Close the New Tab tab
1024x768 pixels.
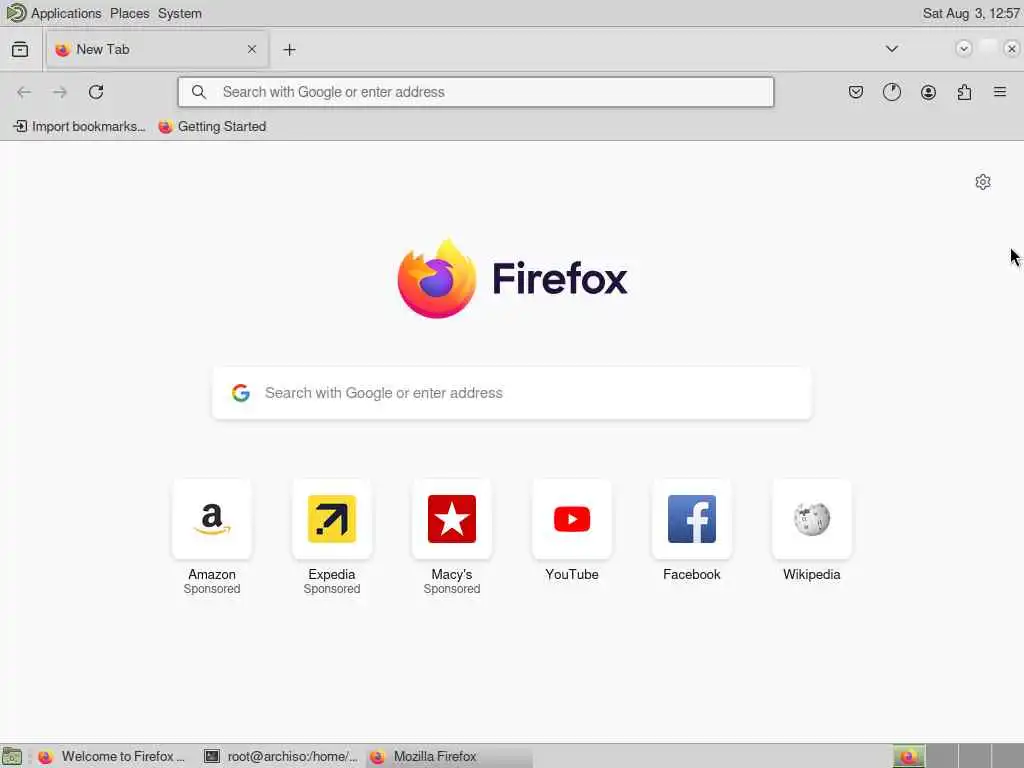pos(251,50)
